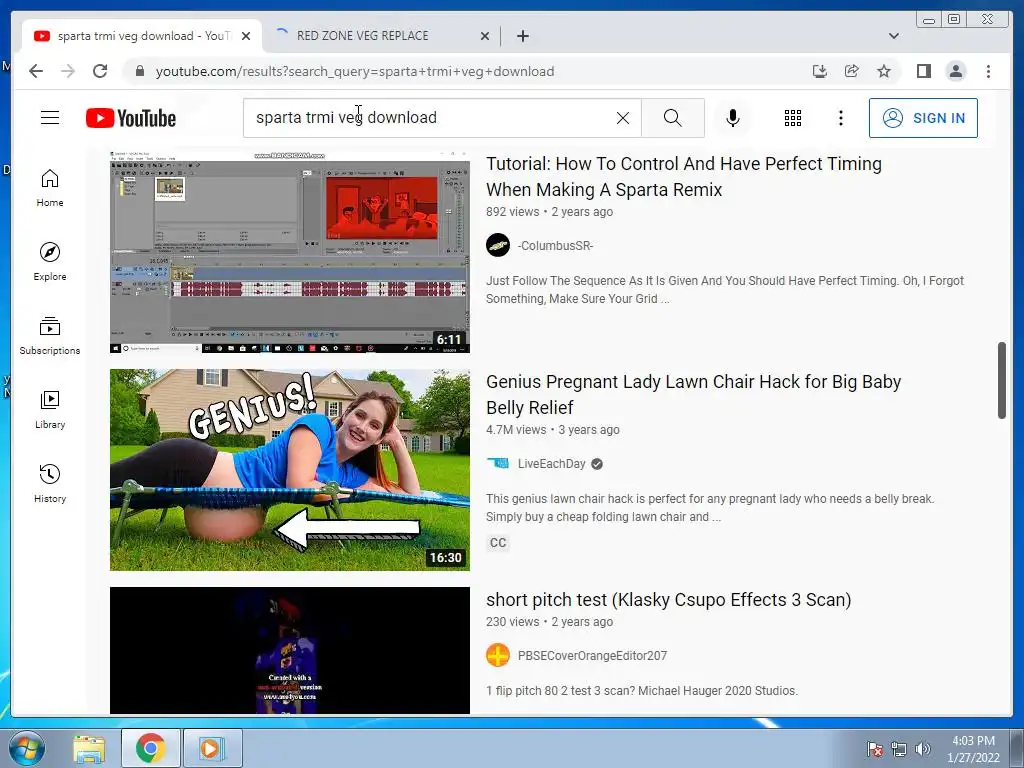Click the magnifier search button
This screenshot has height=768, width=1024.
[x=673, y=118]
